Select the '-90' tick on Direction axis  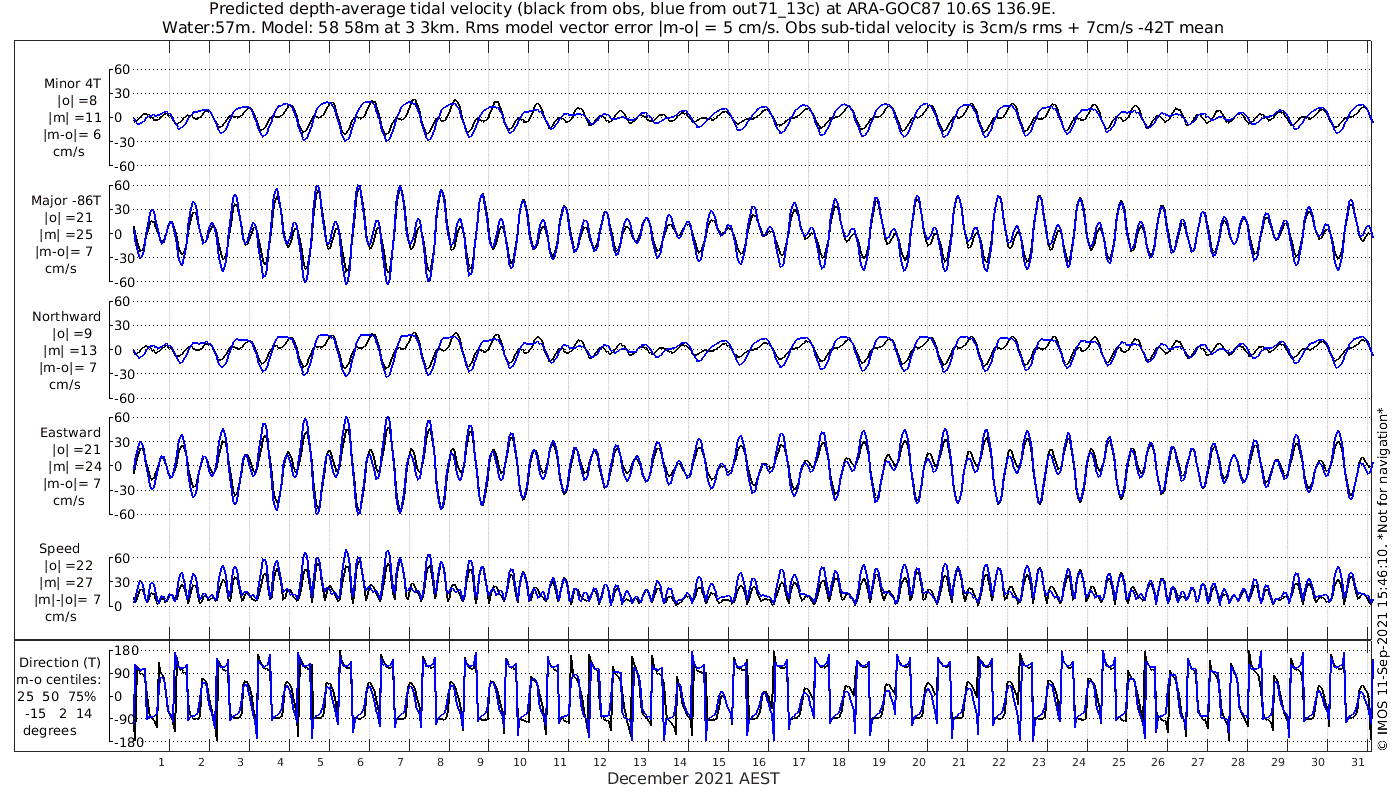(125, 719)
